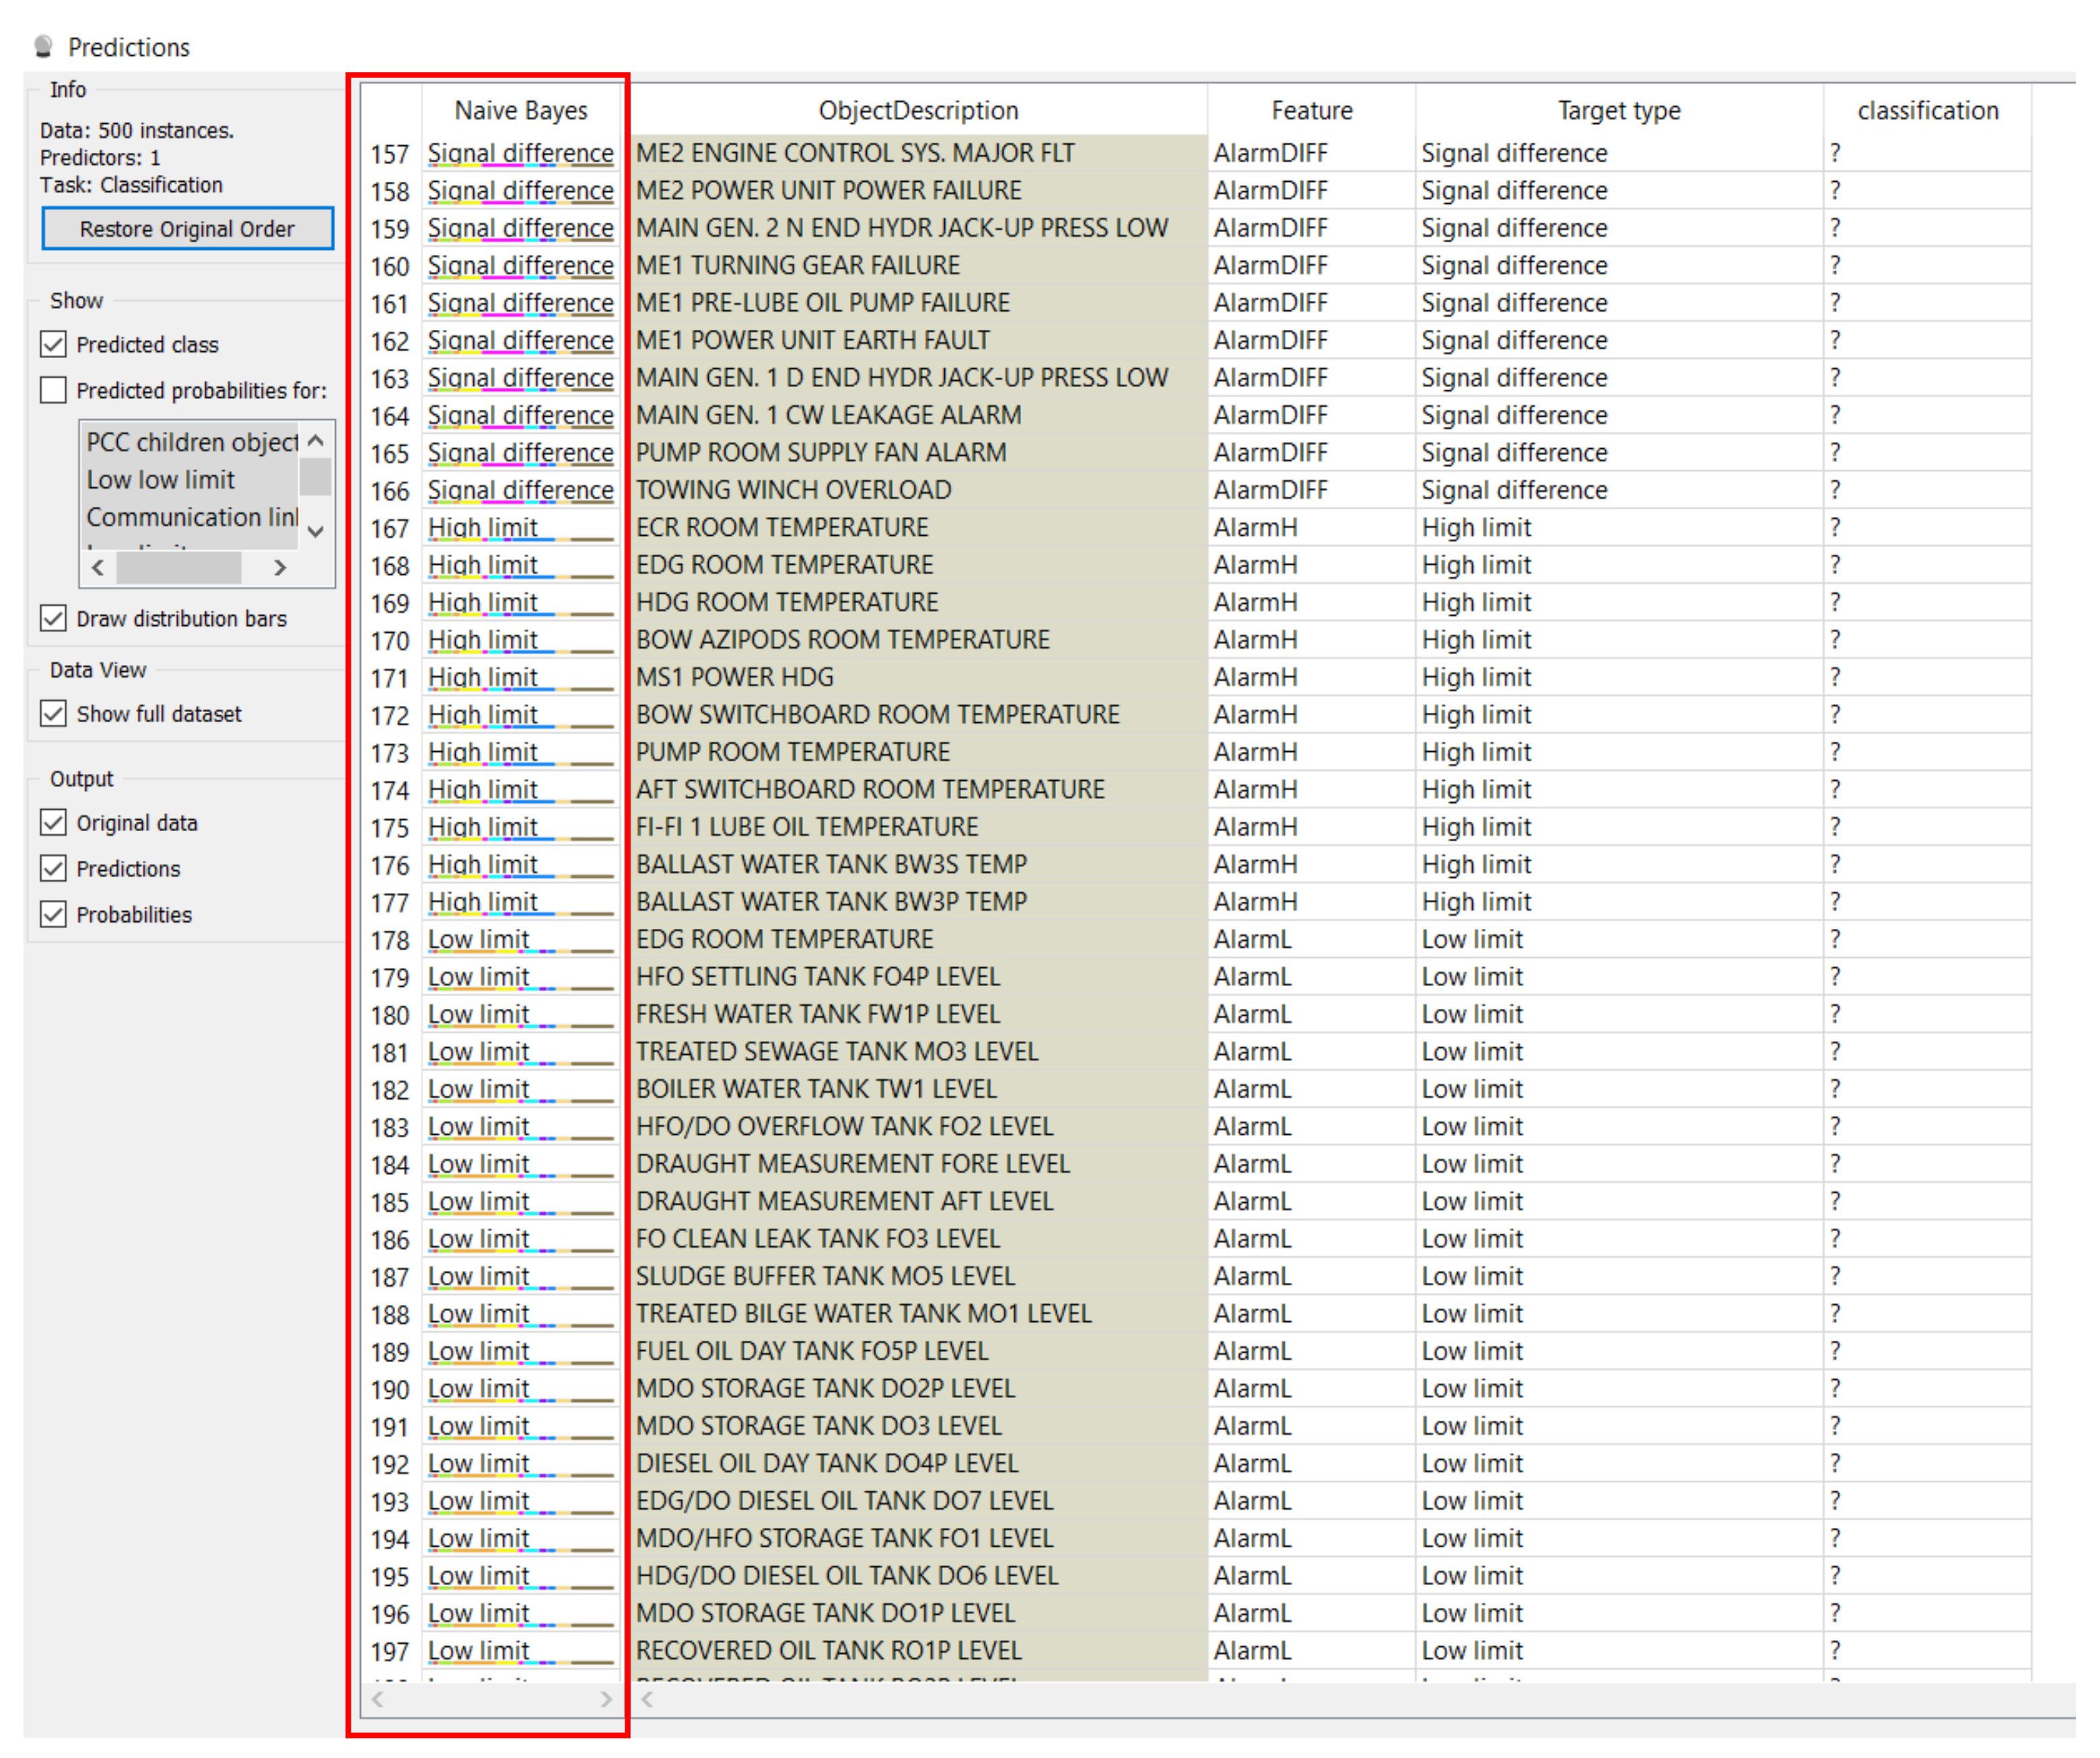Sort by ObjectDescription column header

(919, 111)
